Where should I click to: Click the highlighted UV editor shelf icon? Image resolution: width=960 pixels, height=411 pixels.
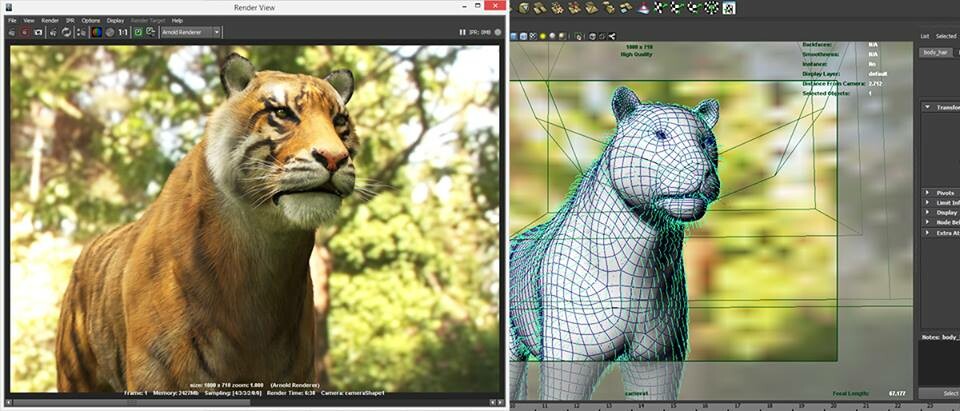(x=729, y=7)
